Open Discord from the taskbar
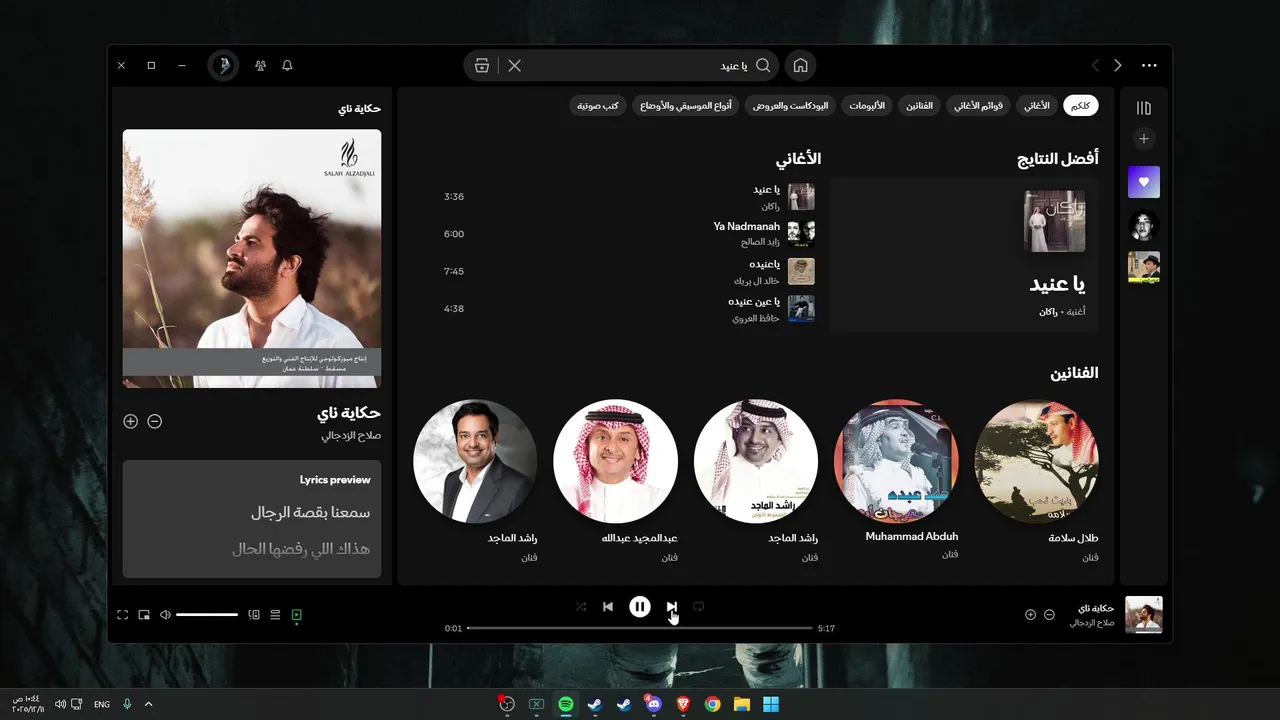Viewport: 1280px width, 720px height. pos(653,704)
